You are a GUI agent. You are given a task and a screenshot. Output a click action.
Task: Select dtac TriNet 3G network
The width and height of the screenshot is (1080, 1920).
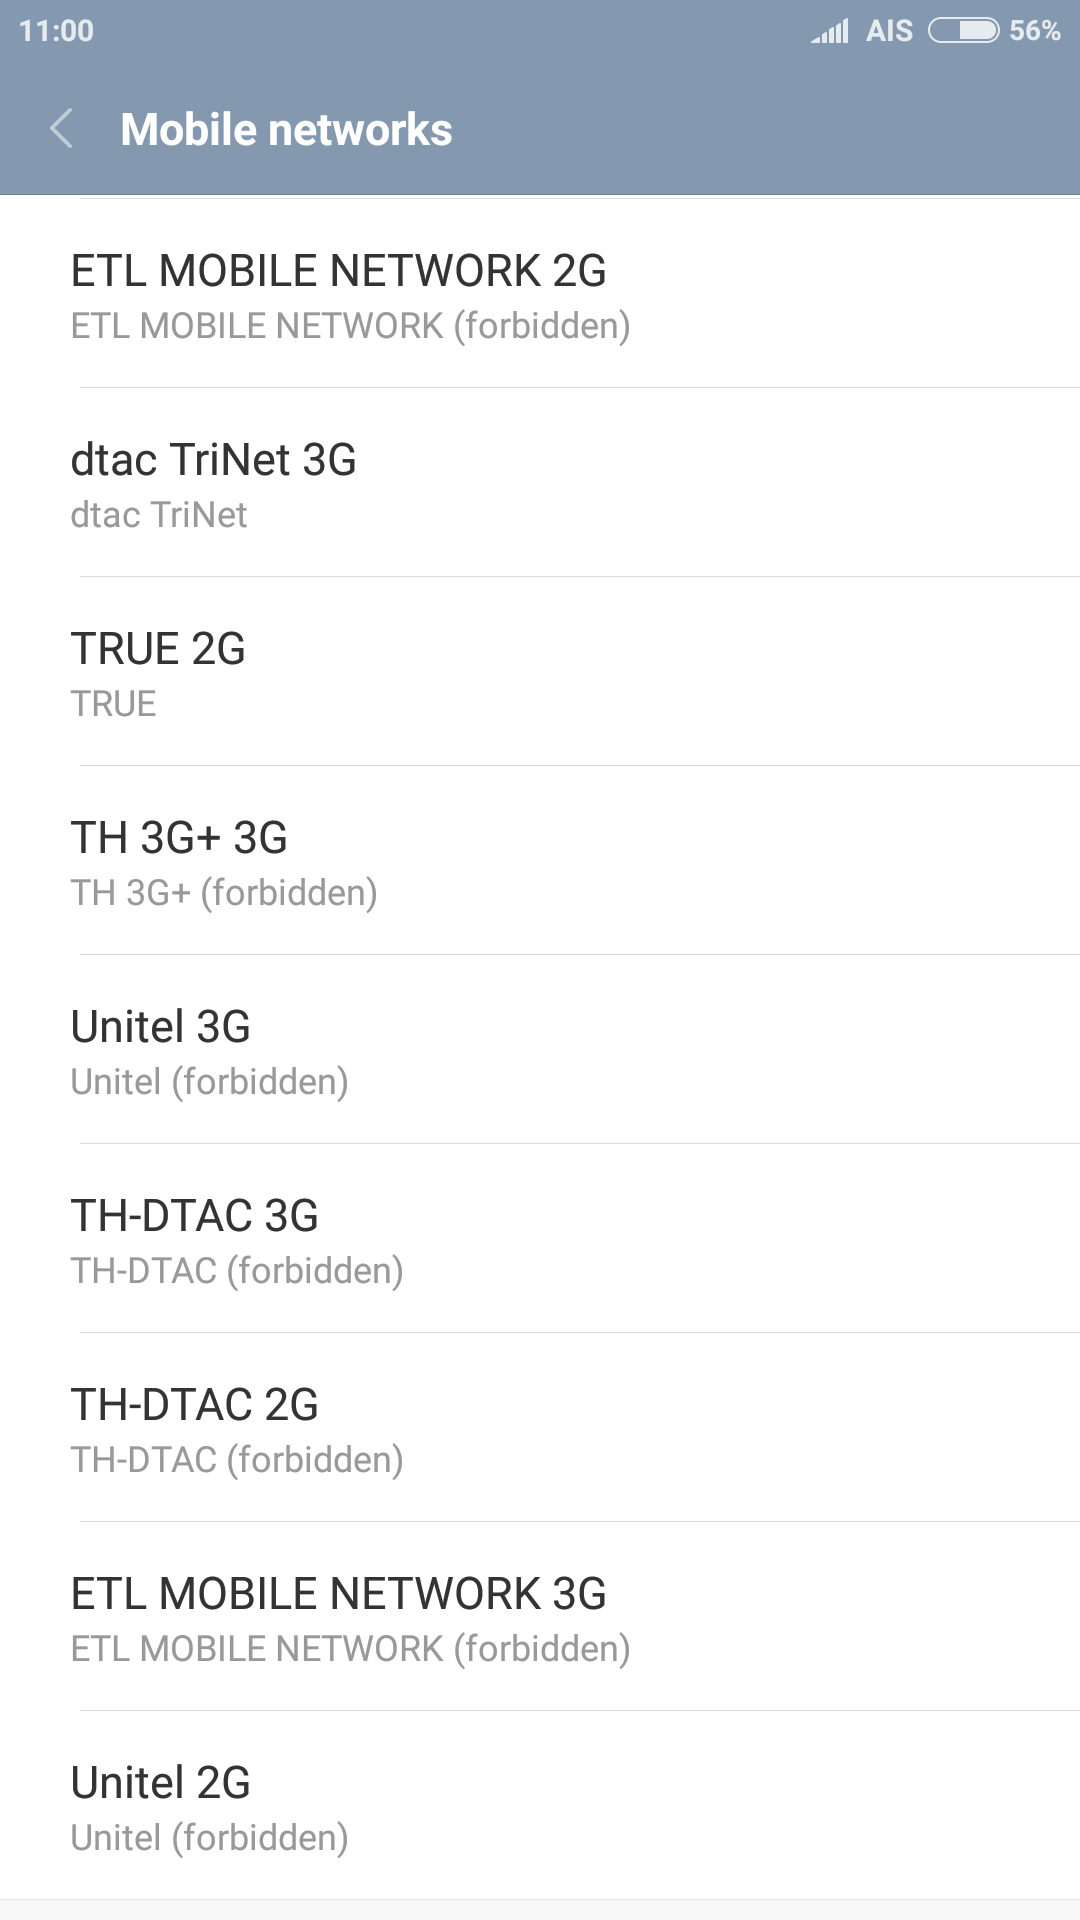tap(540, 483)
